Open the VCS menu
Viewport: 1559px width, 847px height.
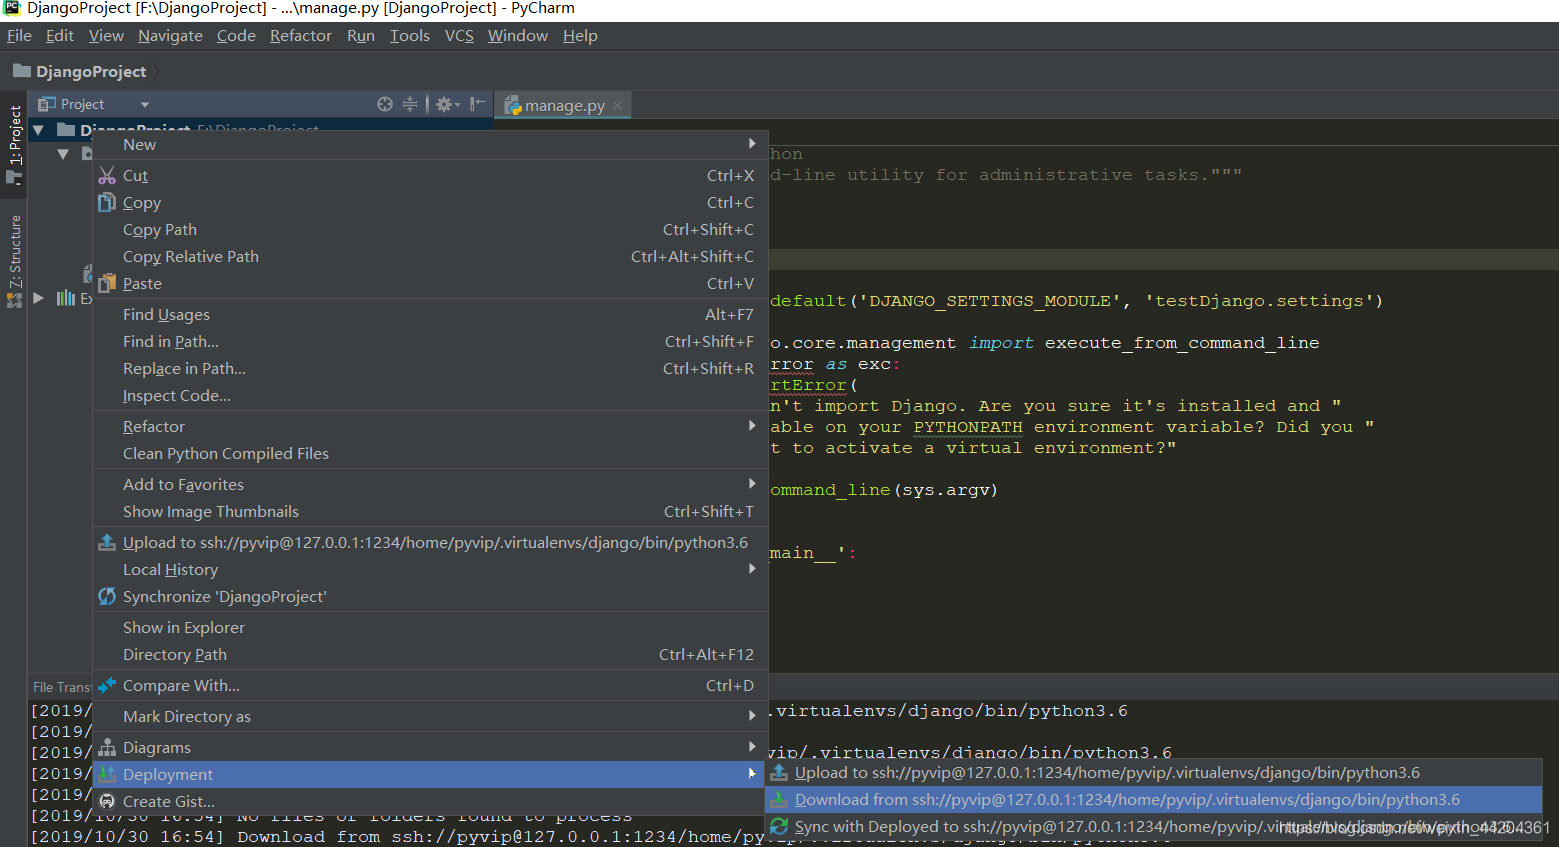(x=459, y=36)
